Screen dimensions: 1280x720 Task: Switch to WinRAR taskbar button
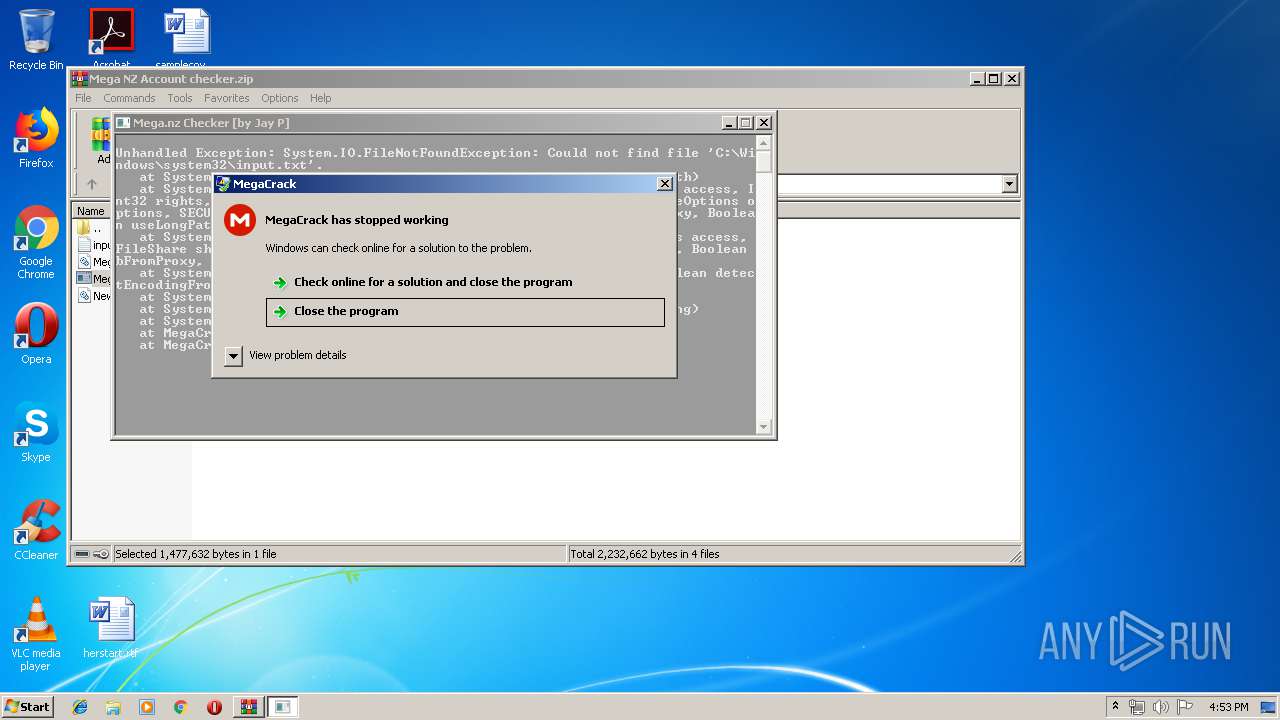pyautogui.click(x=248, y=707)
